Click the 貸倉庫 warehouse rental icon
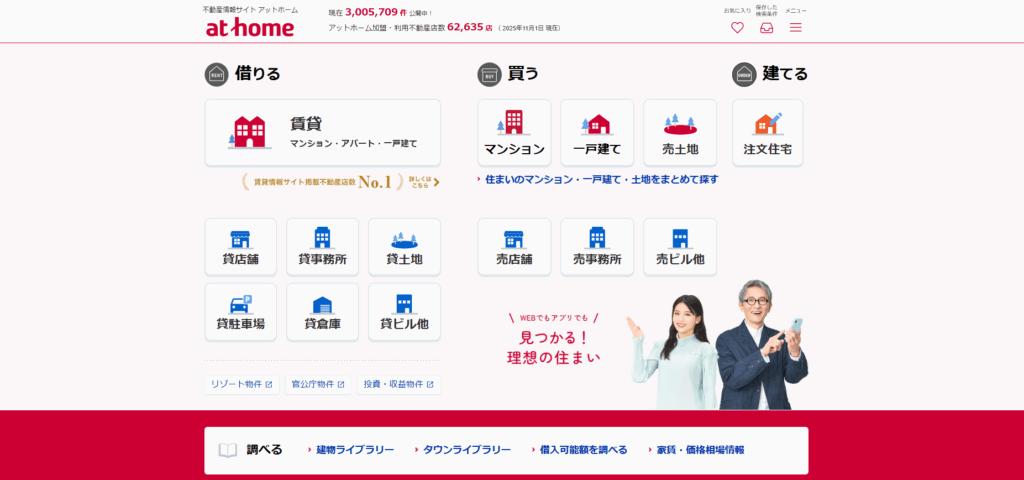Screen dimensions: 1024x480 322,311
